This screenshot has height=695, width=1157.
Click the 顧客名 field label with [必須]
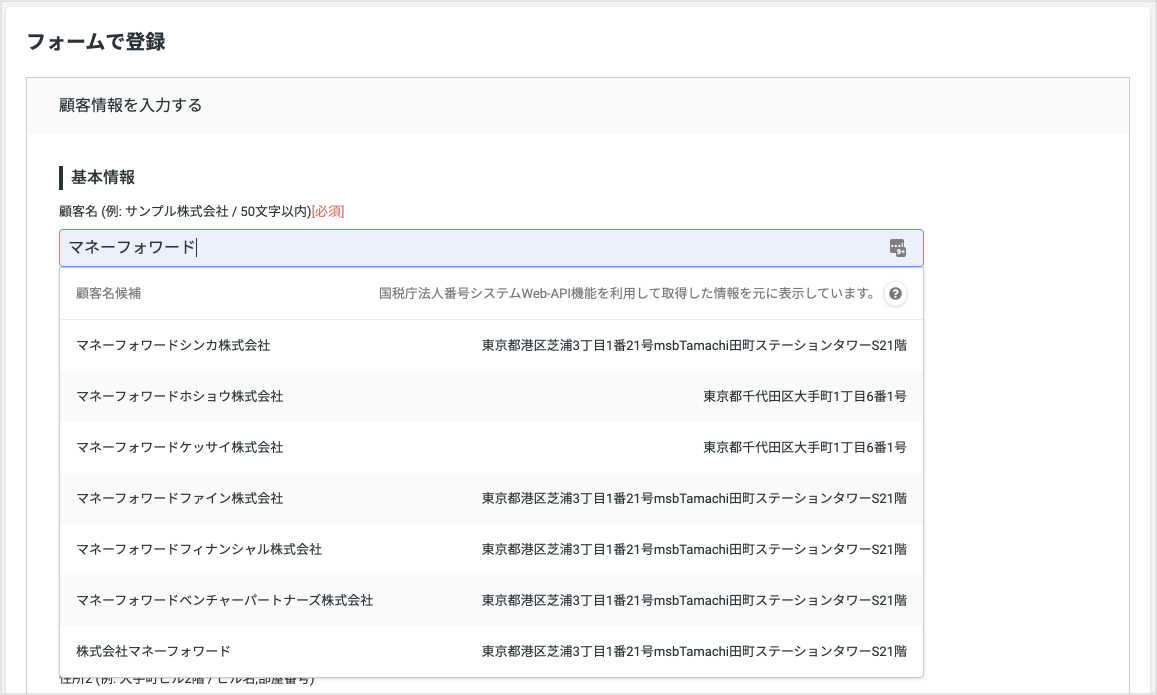tap(201, 211)
